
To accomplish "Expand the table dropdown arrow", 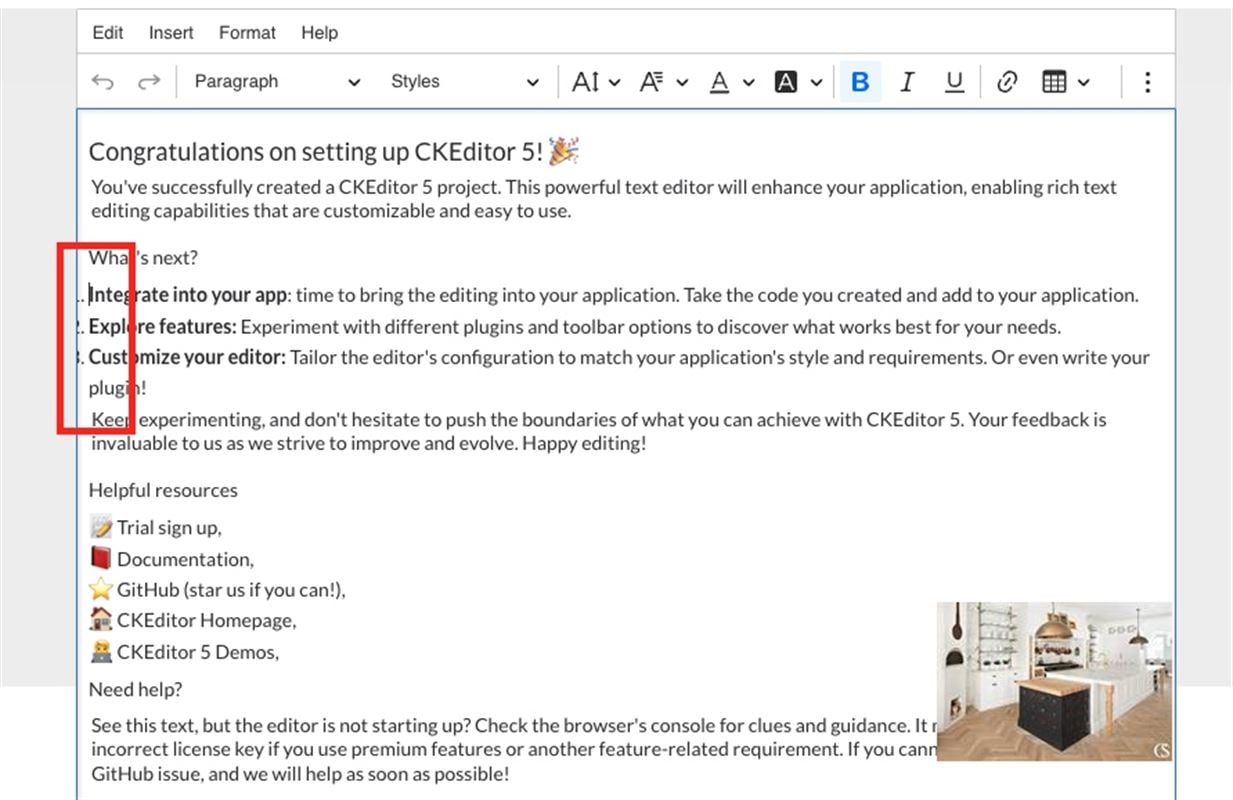I will (x=1083, y=82).
